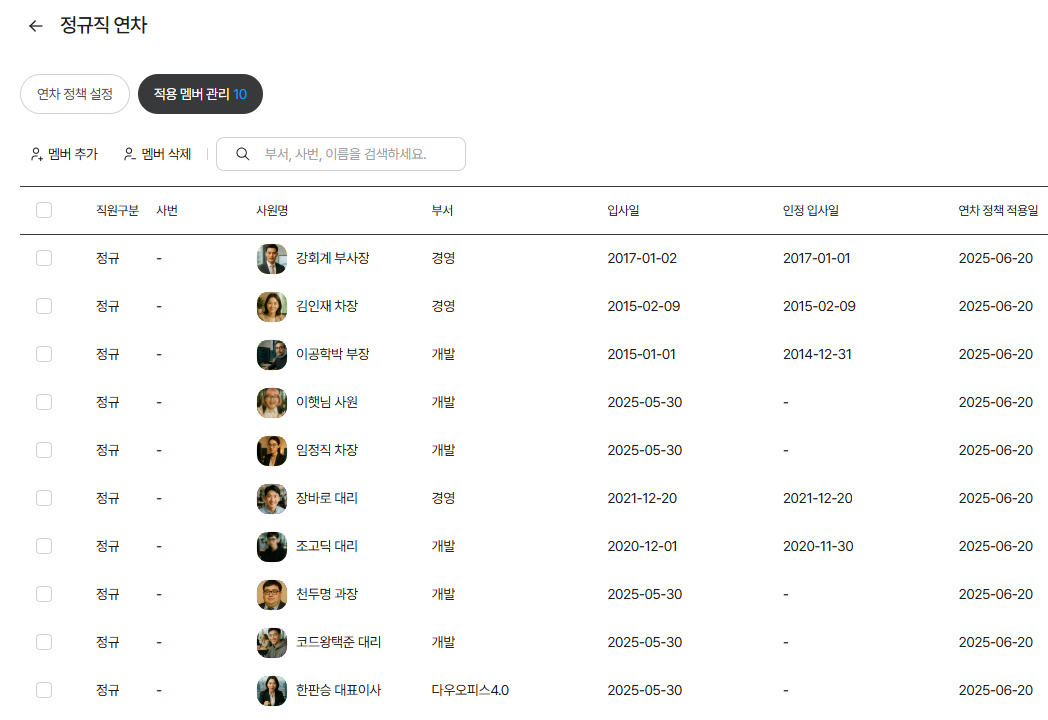The image size is (1048, 720).
Task: Click 강회계 부사장's profile photo
Action: tap(272, 259)
